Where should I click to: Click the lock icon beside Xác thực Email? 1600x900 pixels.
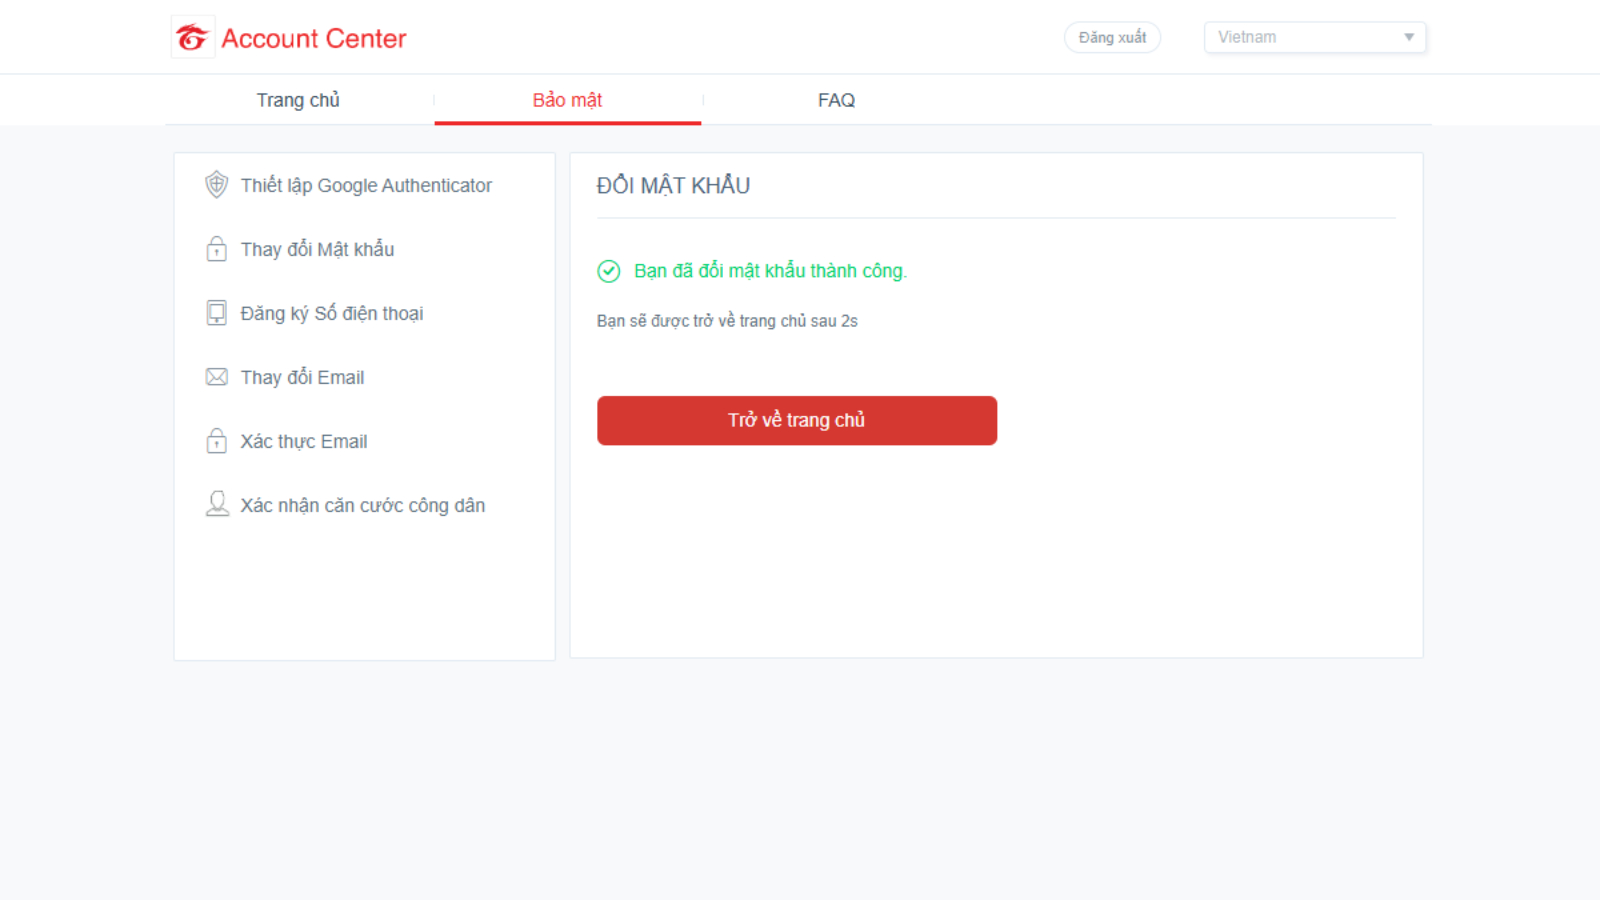pos(216,441)
